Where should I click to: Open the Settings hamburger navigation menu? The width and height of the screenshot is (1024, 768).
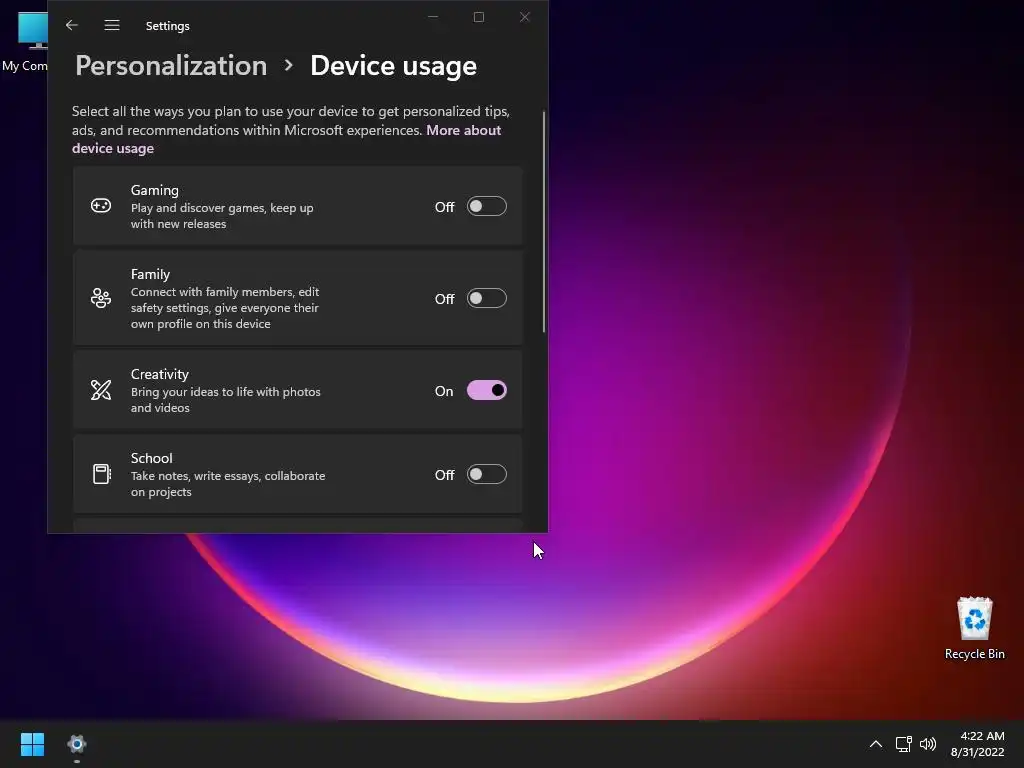112,25
